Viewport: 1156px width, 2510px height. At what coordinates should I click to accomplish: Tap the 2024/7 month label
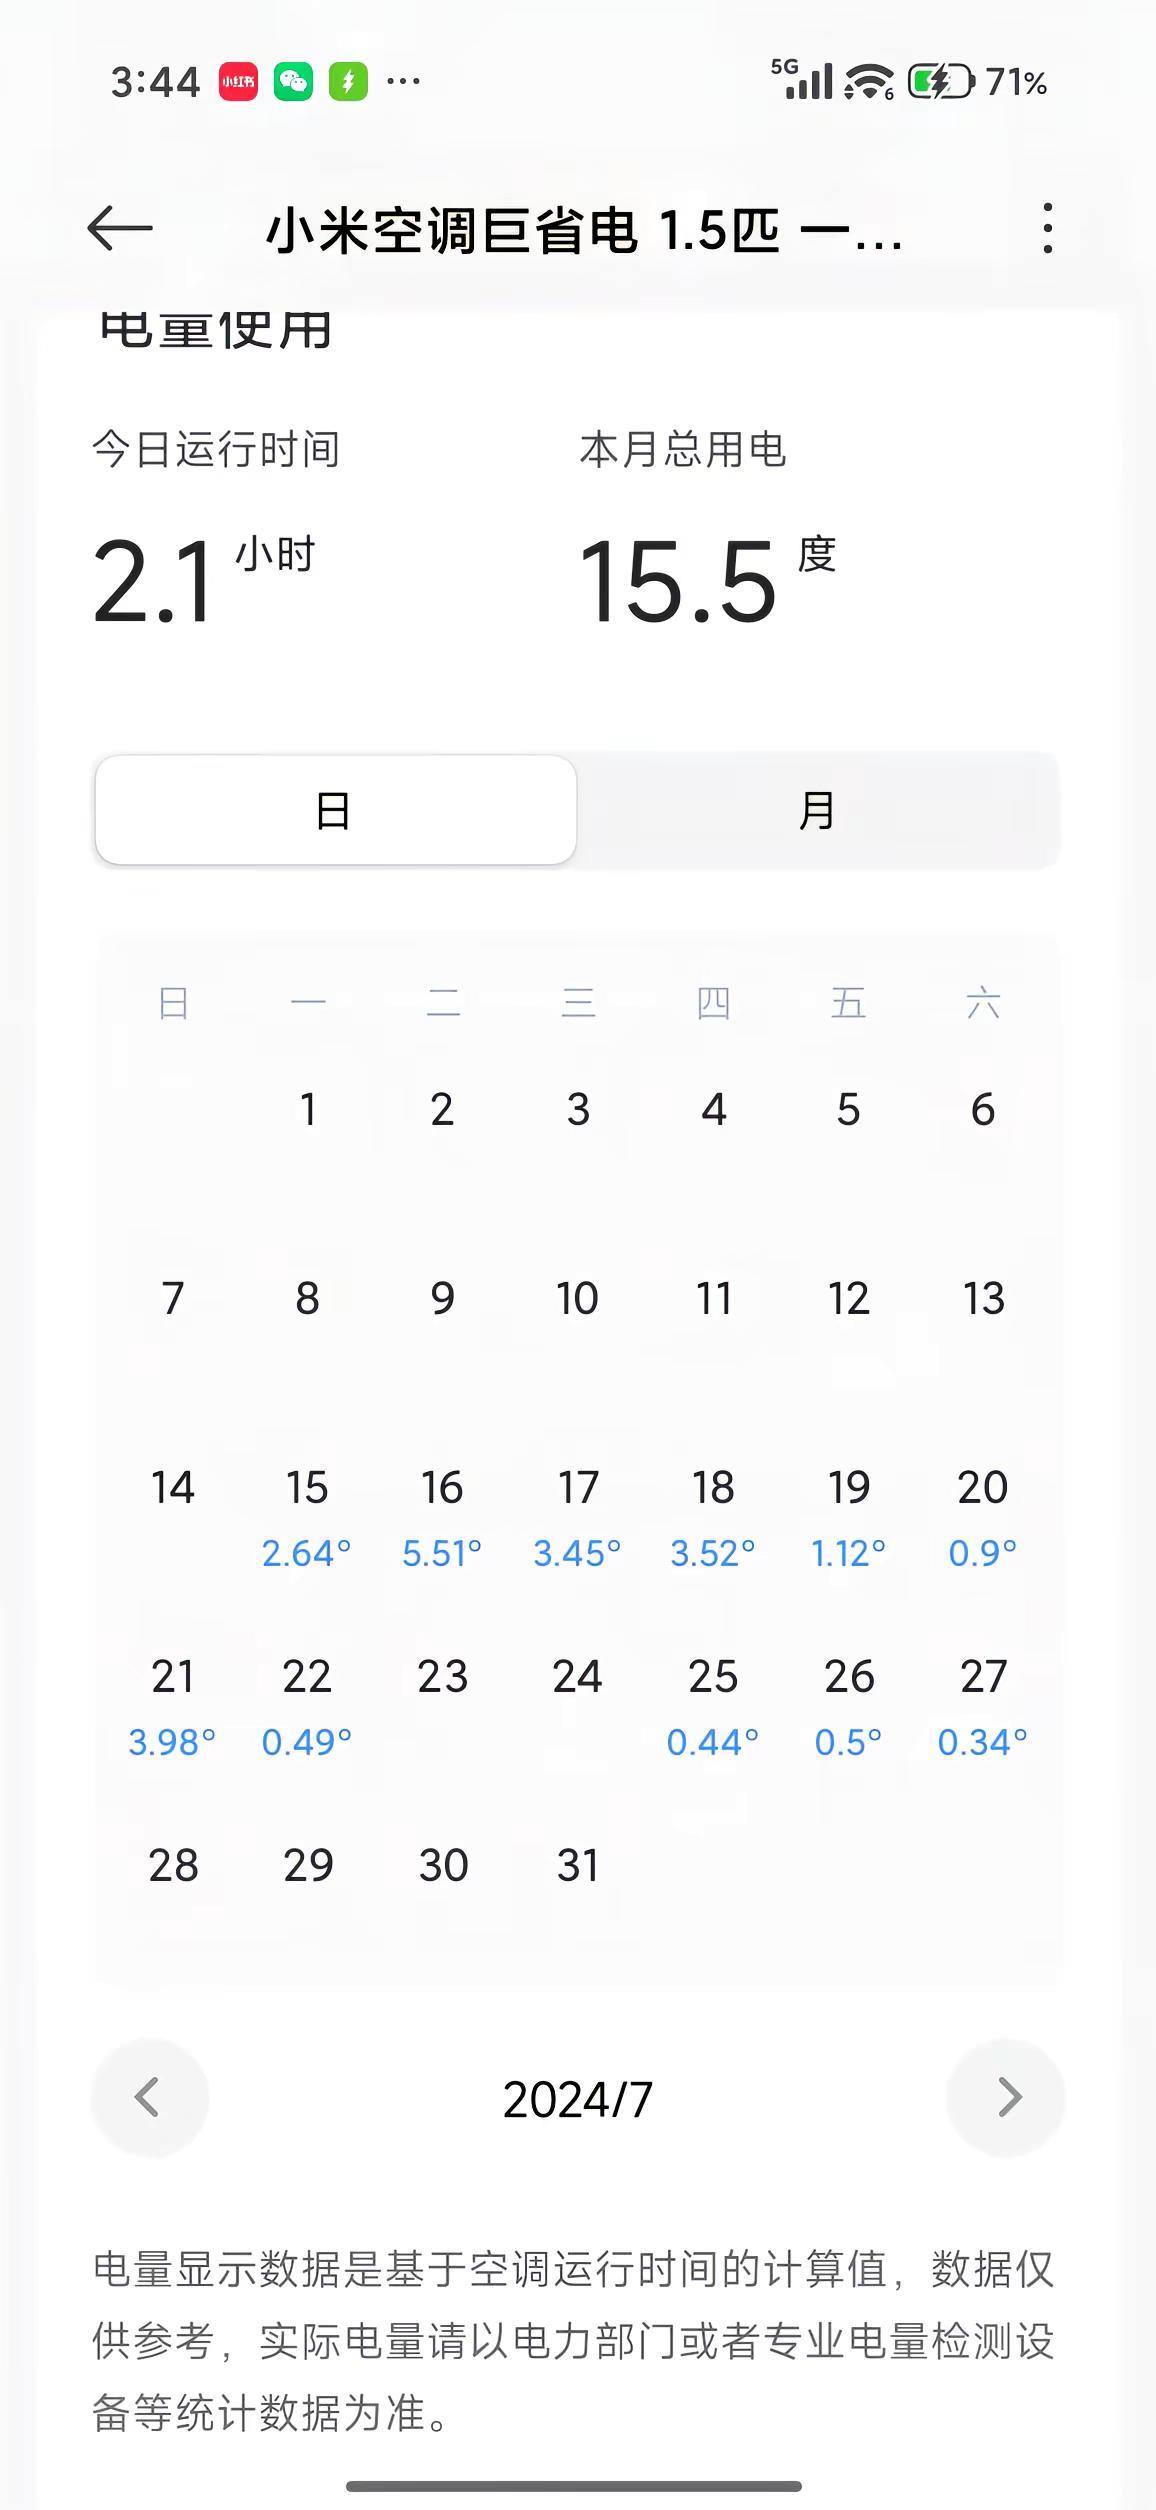tap(577, 2098)
